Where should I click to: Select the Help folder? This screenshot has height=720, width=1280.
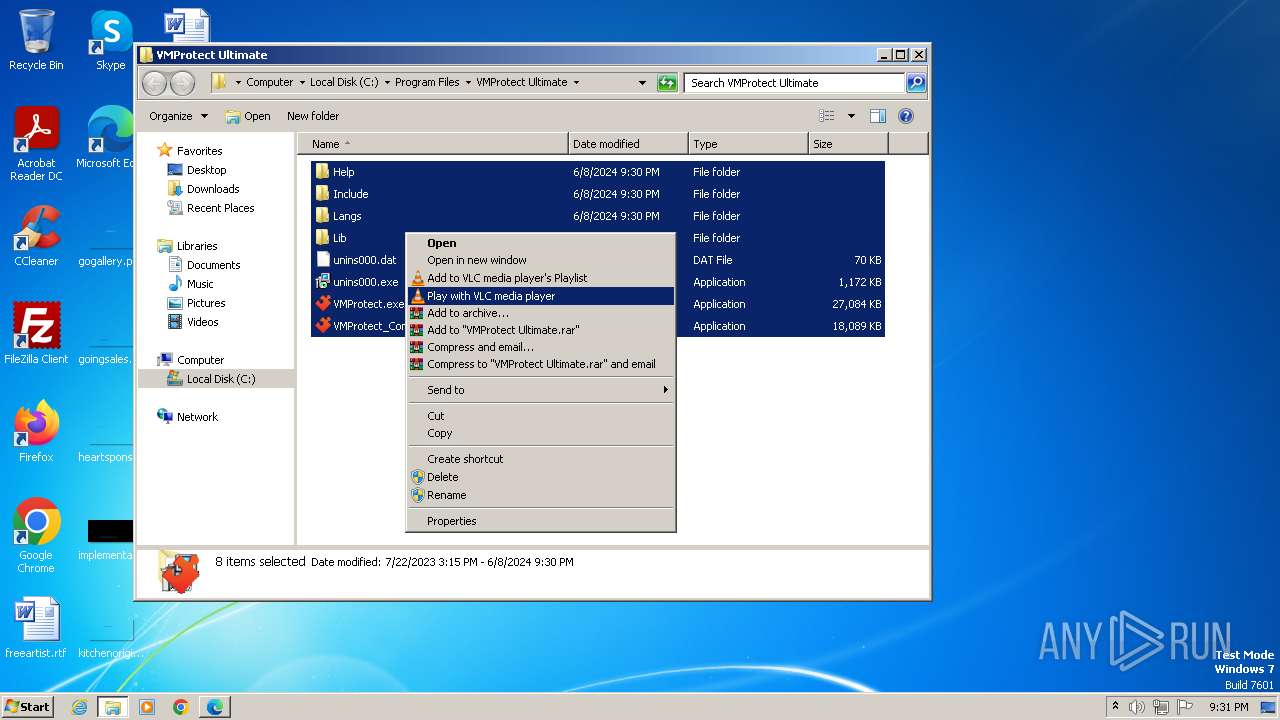tap(343, 172)
